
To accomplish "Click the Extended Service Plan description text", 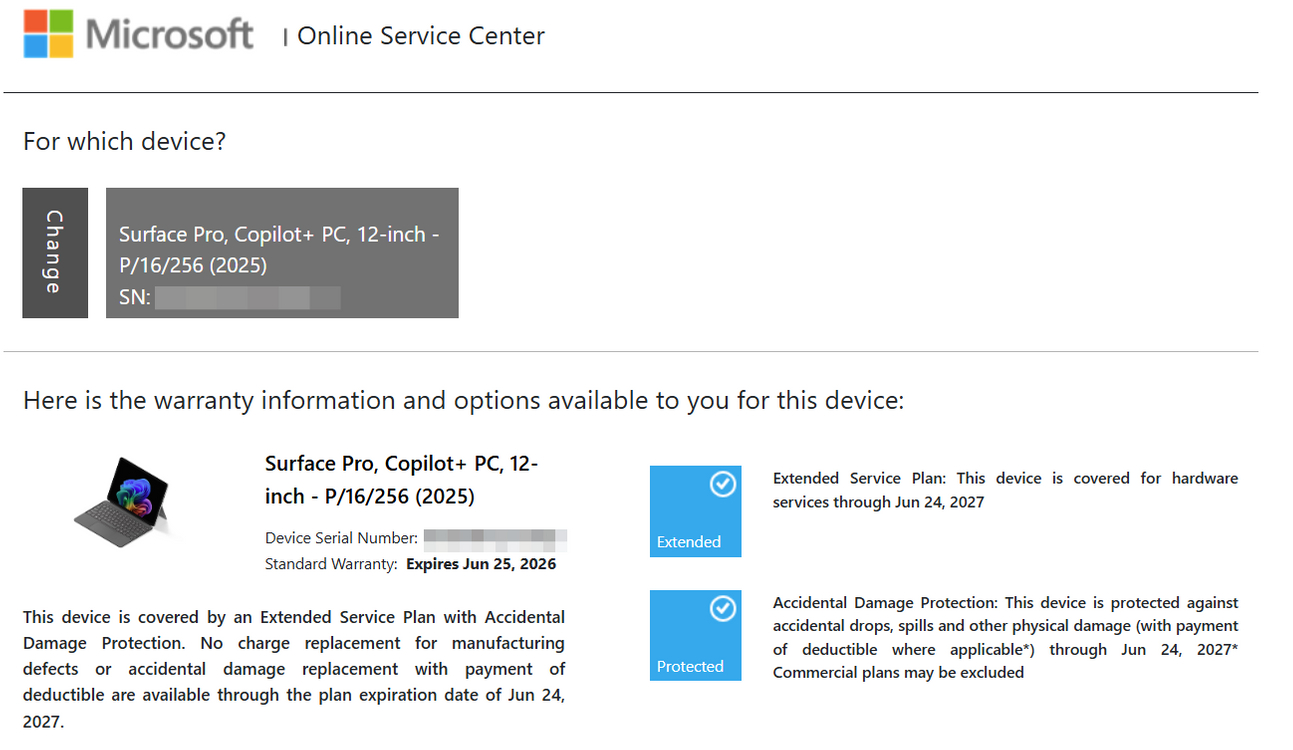I will [1005, 490].
